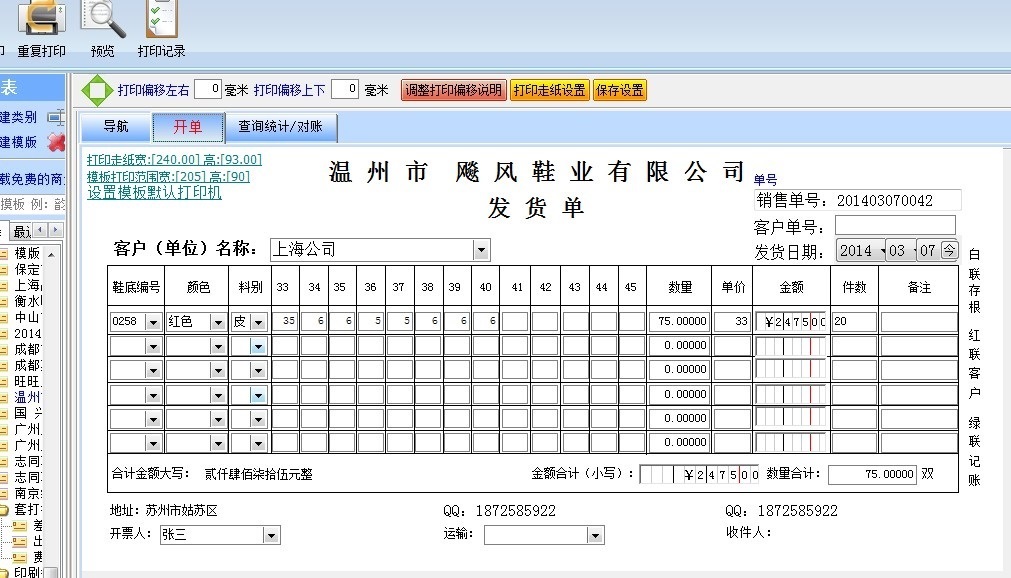
Task: Click the 模板 search box in left panel
Action: [x=32, y=204]
